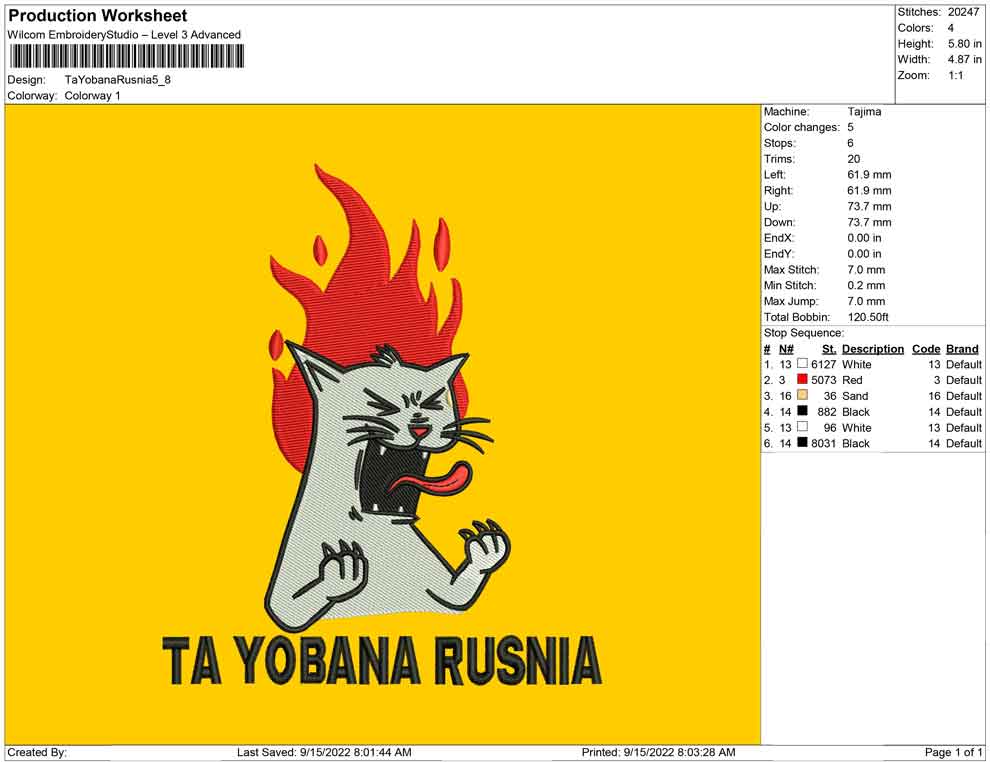
Task: Click the 'Stop Sequence:' heading
Action: pos(803,333)
